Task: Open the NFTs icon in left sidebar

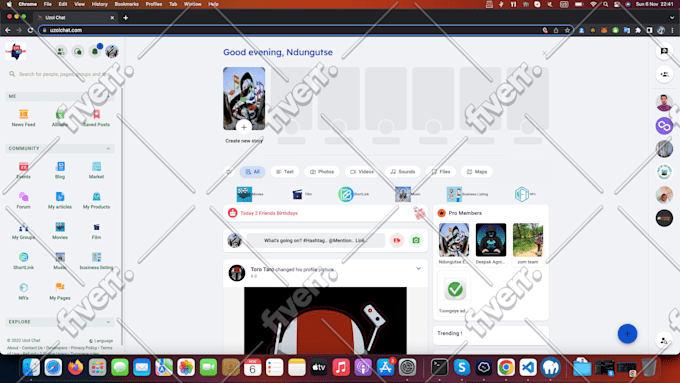Action: [23, 288]
